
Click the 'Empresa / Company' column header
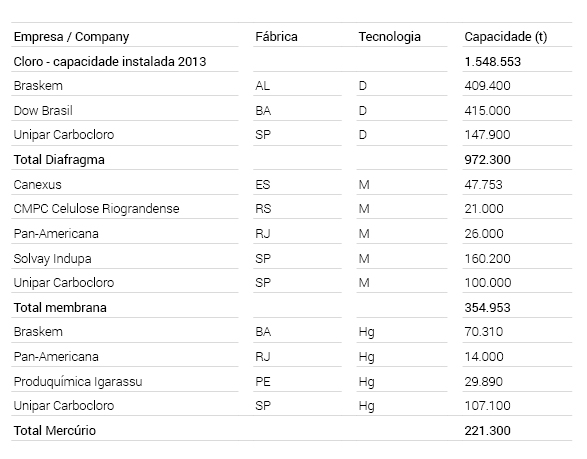click(x=72, y=37)
